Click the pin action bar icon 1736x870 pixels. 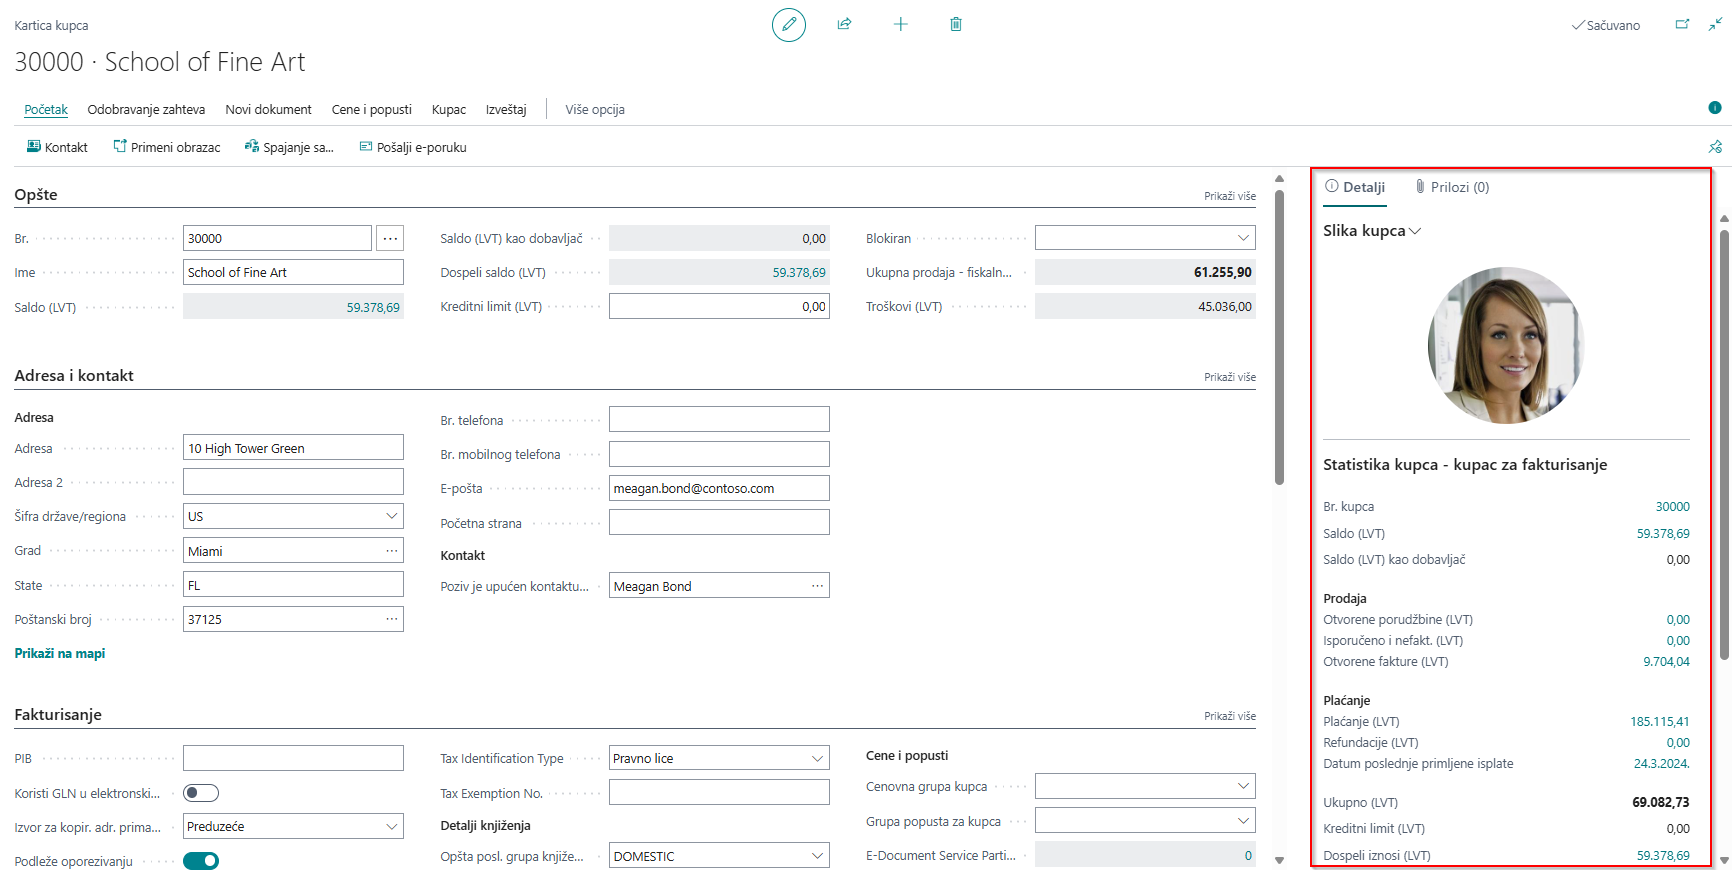click(x=1715, y=147)
